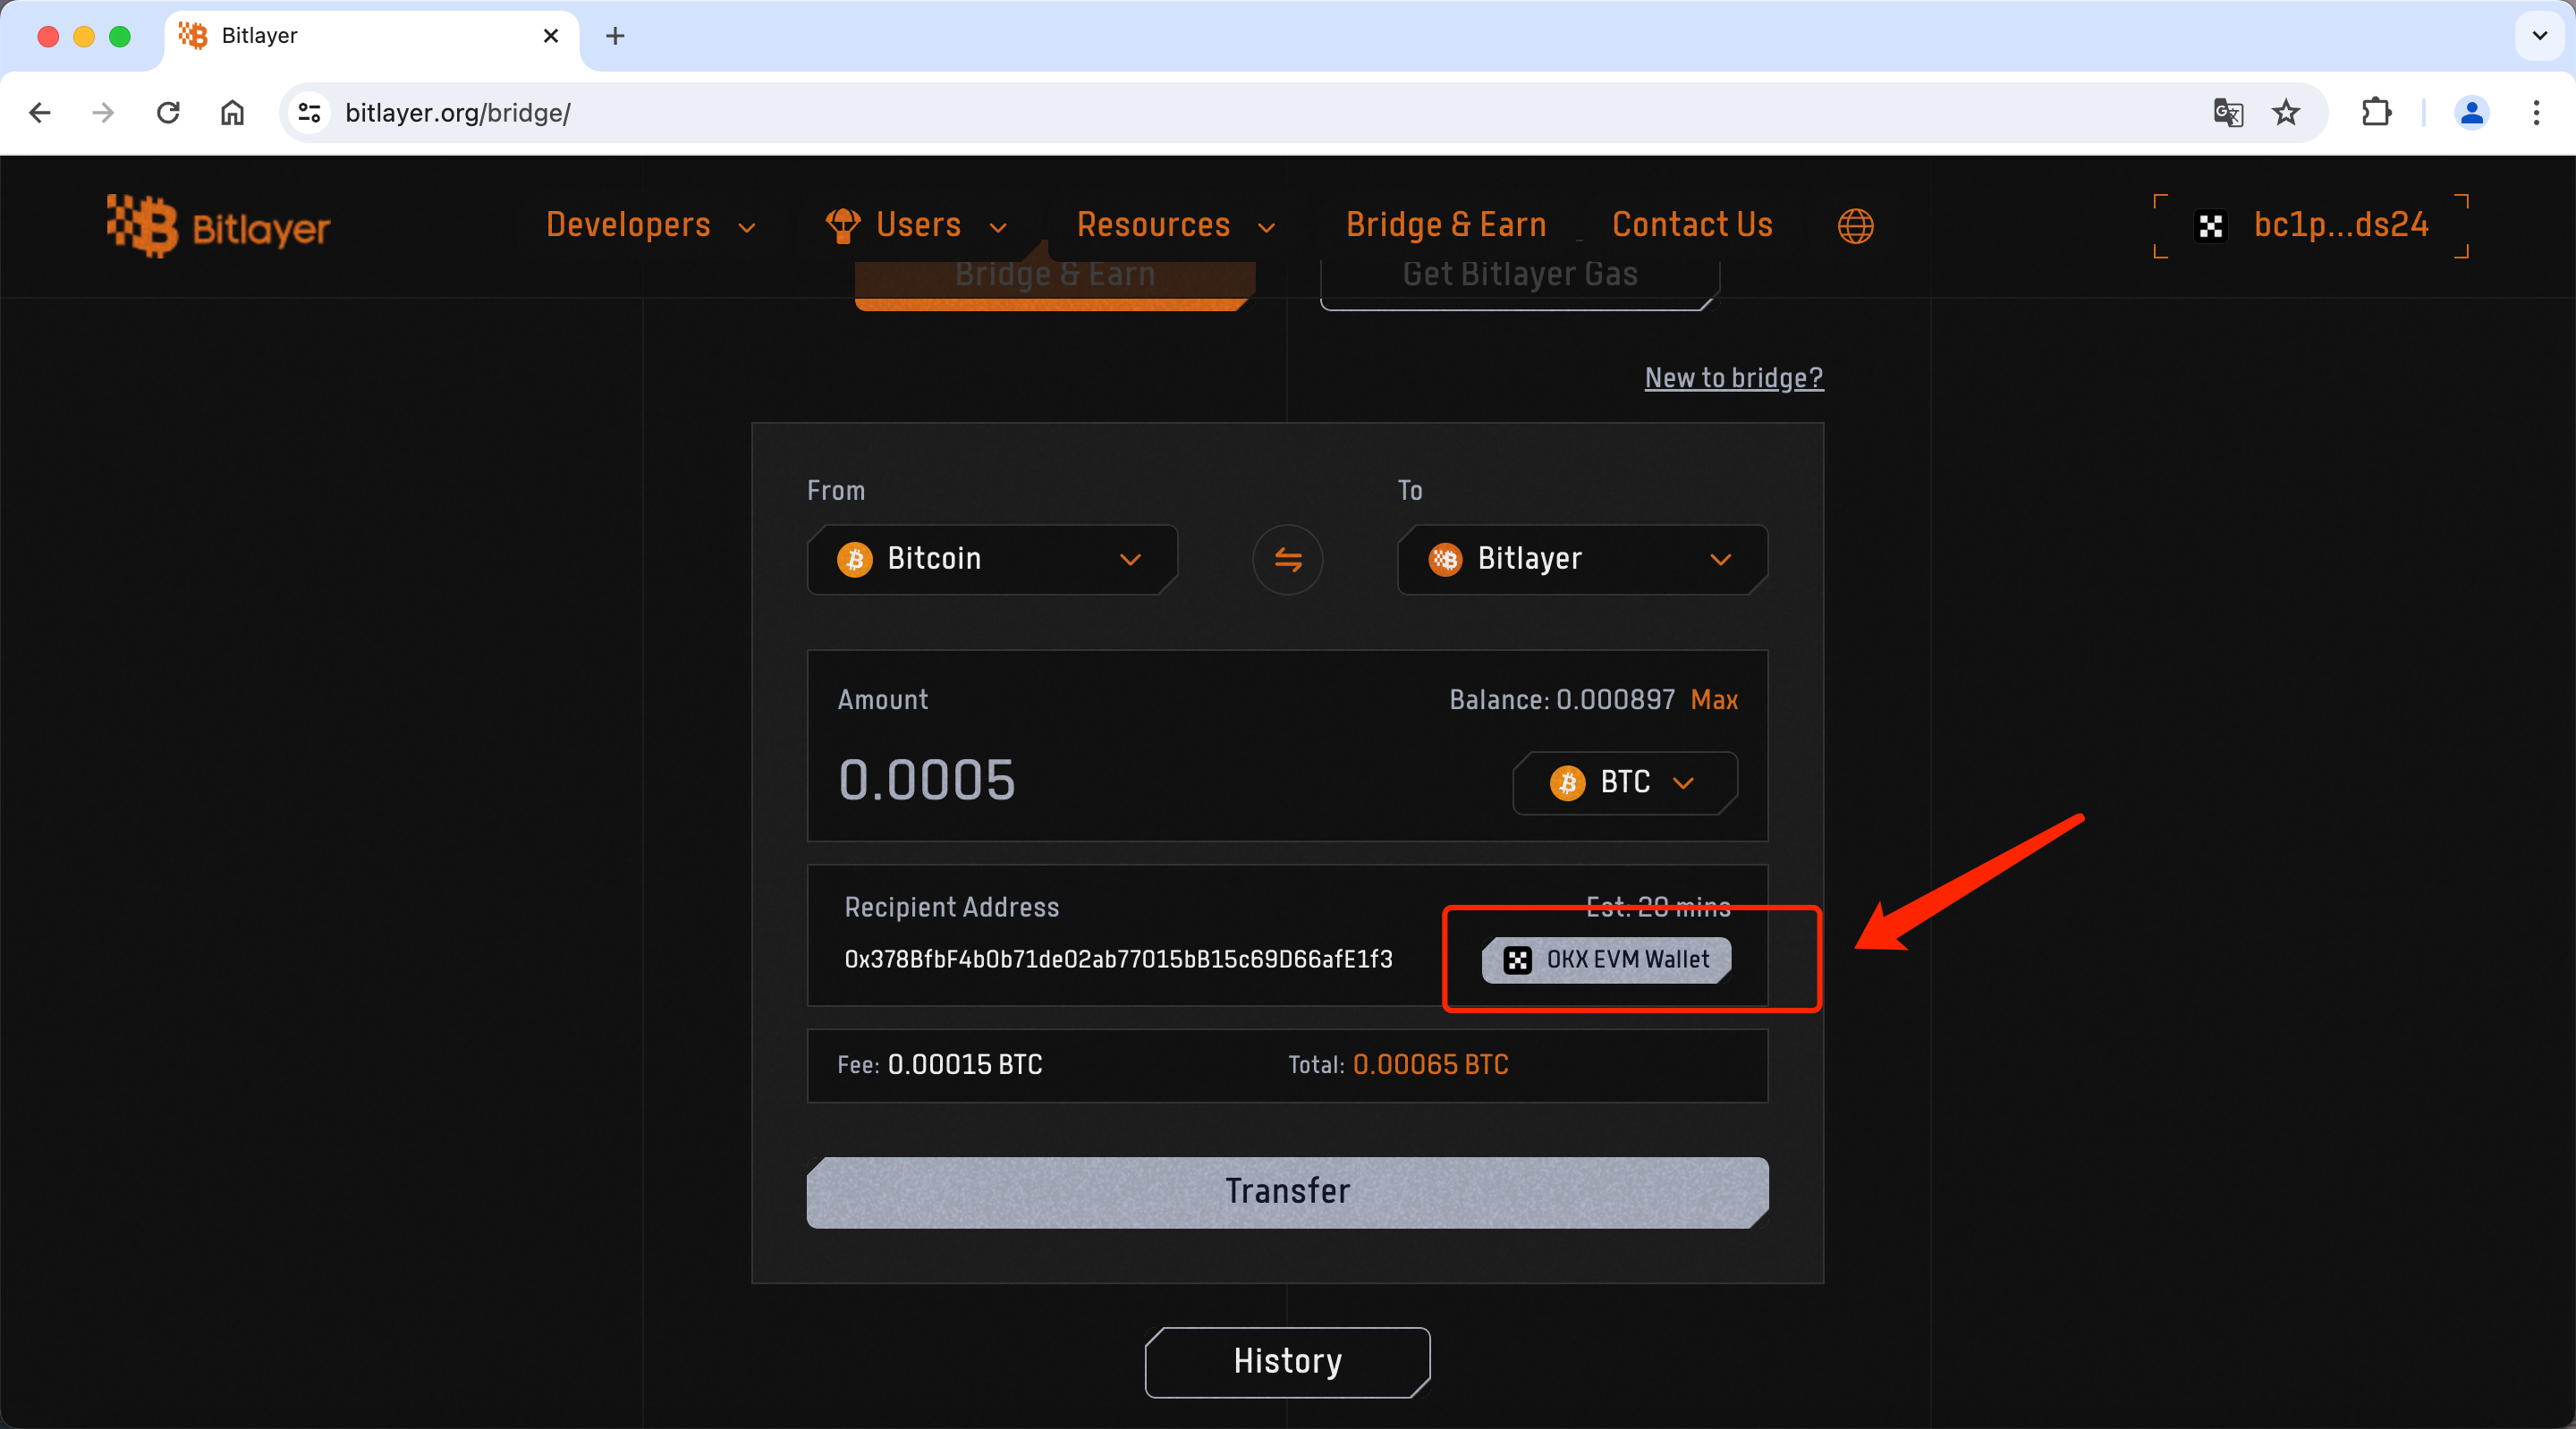Open the New to bridge? link
Viewport: 2576px width, 1429px height.
[1733, 378]
